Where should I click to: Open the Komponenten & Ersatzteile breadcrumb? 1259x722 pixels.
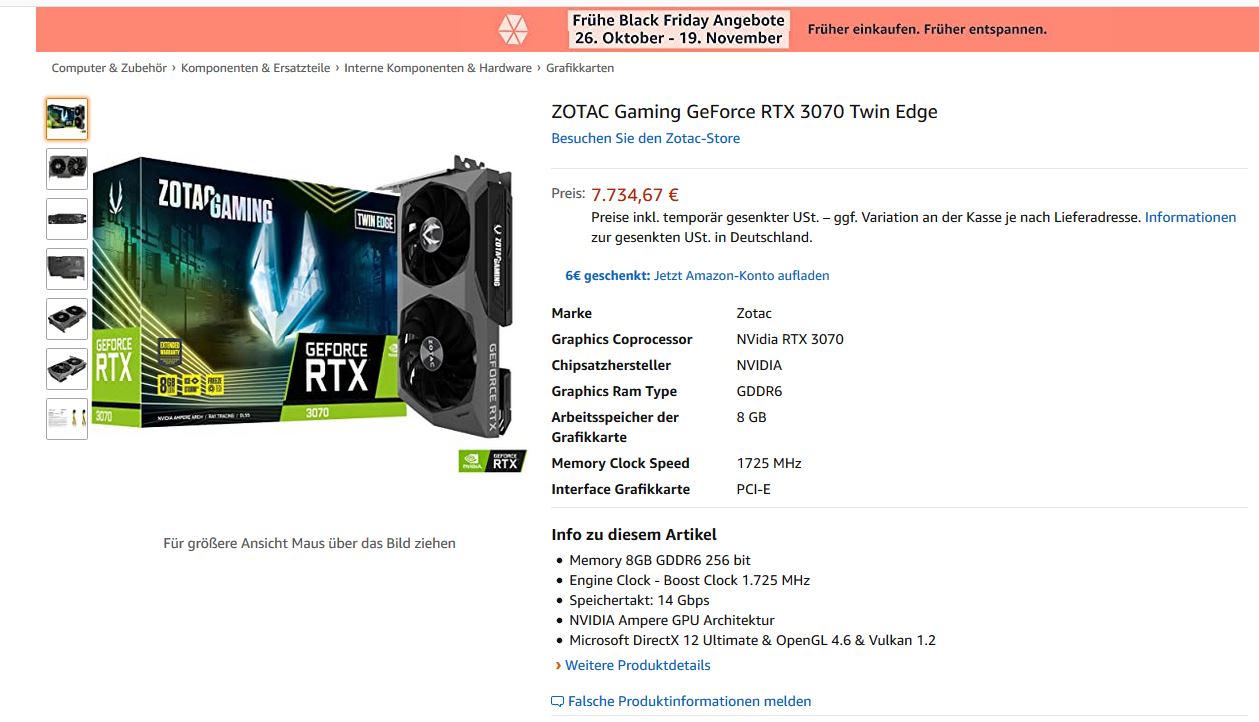[x=255, y=68]
